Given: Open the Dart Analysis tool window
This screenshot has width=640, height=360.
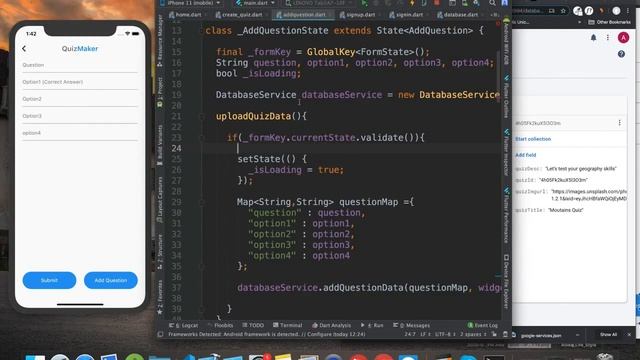Looking at the screenshot, I should point(331,325).
